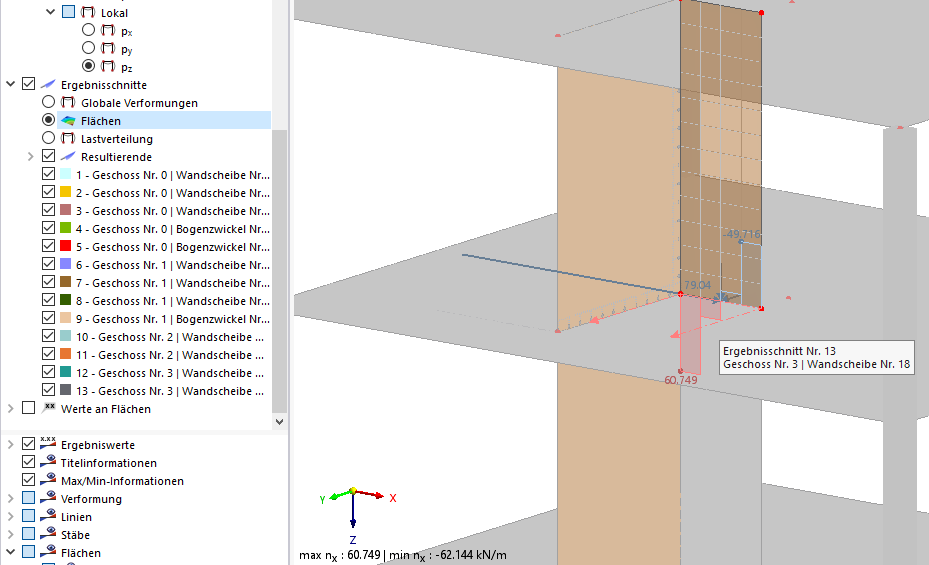Click the 79.04 result value label

[697, 285]
